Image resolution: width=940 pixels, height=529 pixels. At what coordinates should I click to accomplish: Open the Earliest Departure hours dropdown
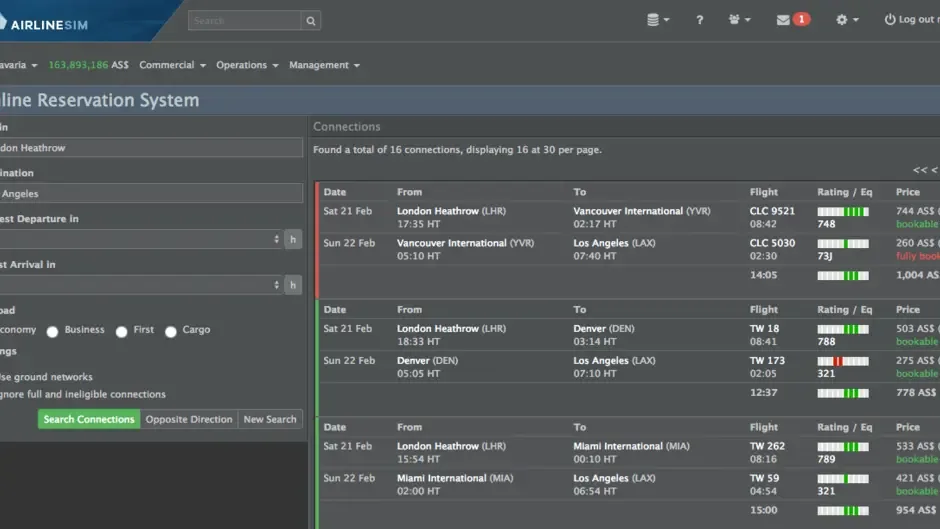coord(140,239)
